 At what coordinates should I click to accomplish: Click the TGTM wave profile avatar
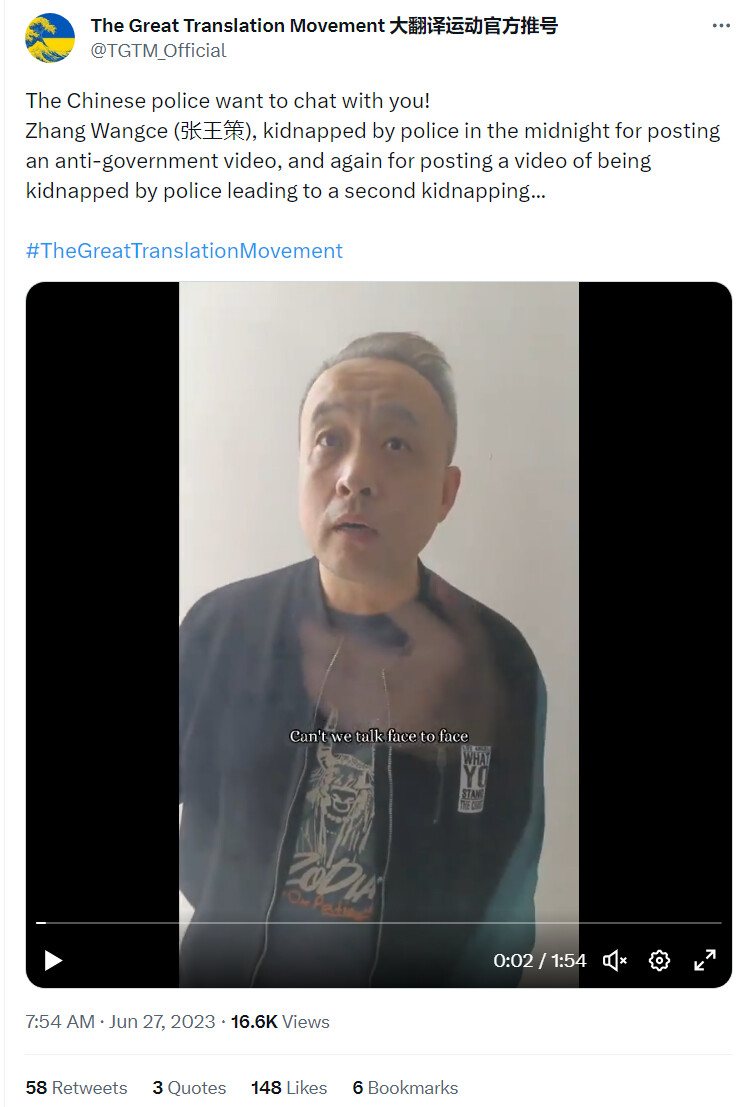tap(50, 38)
